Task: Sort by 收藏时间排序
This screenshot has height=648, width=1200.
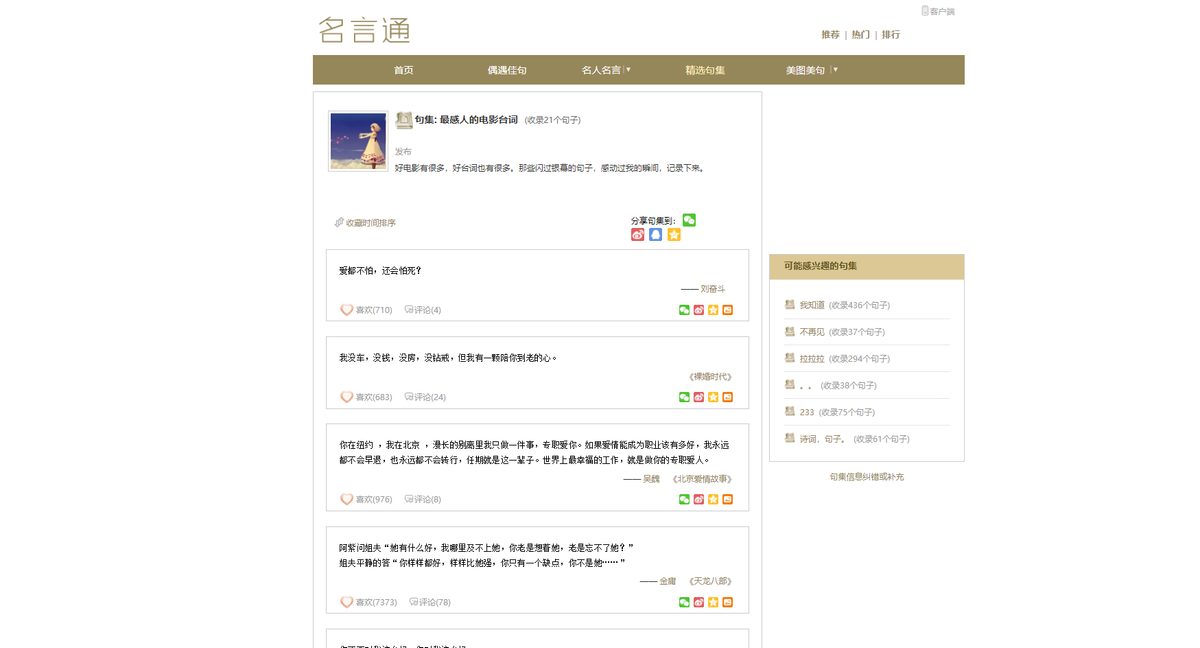Action: click(370, 223)
